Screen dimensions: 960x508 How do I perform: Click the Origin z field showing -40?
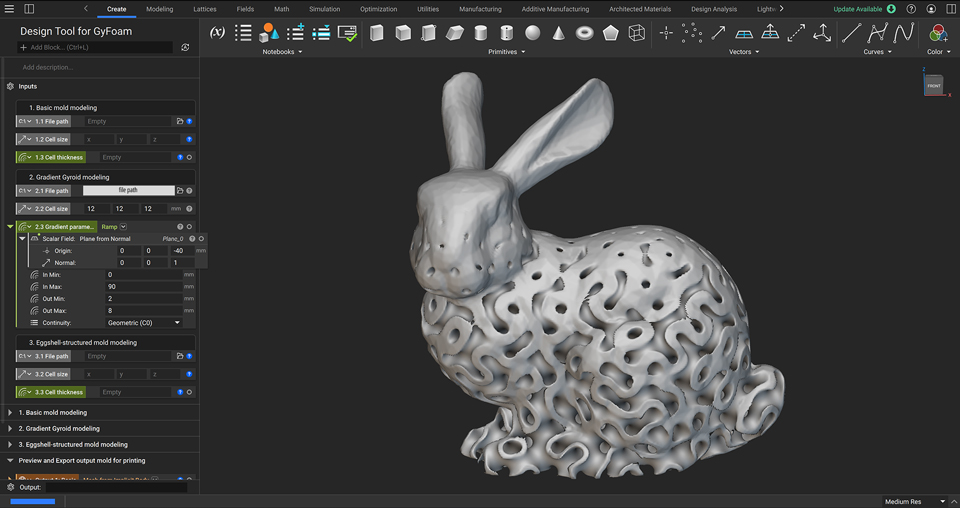pos(182,250)
